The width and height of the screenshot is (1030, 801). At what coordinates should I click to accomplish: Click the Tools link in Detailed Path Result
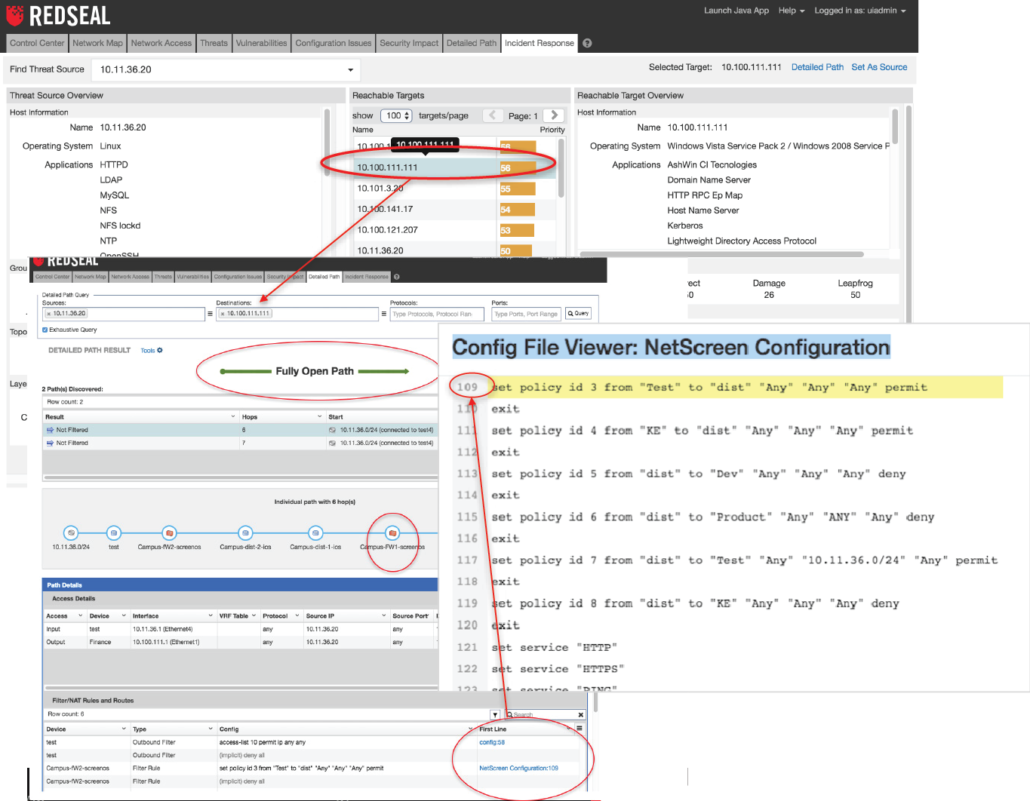[148, 350]
